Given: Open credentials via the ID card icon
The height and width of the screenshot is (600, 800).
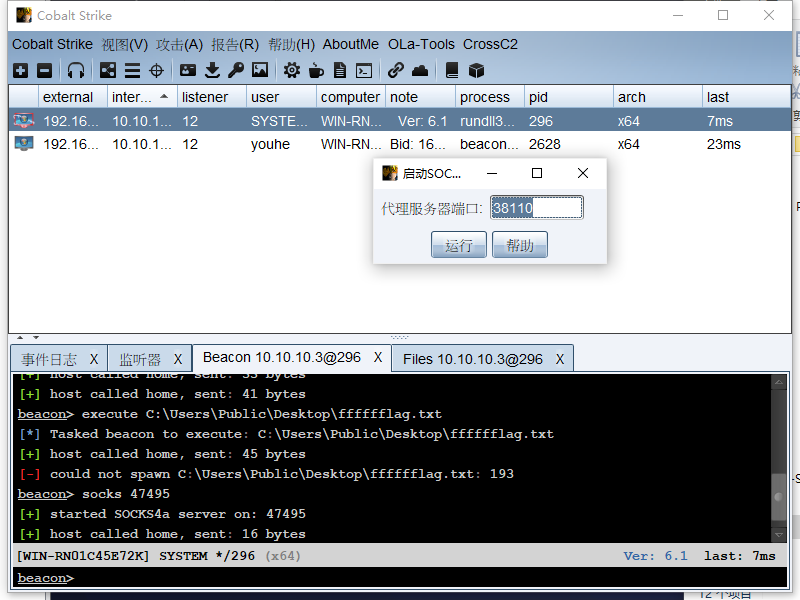Looking at the screenshot, I should tap(188, 70).
